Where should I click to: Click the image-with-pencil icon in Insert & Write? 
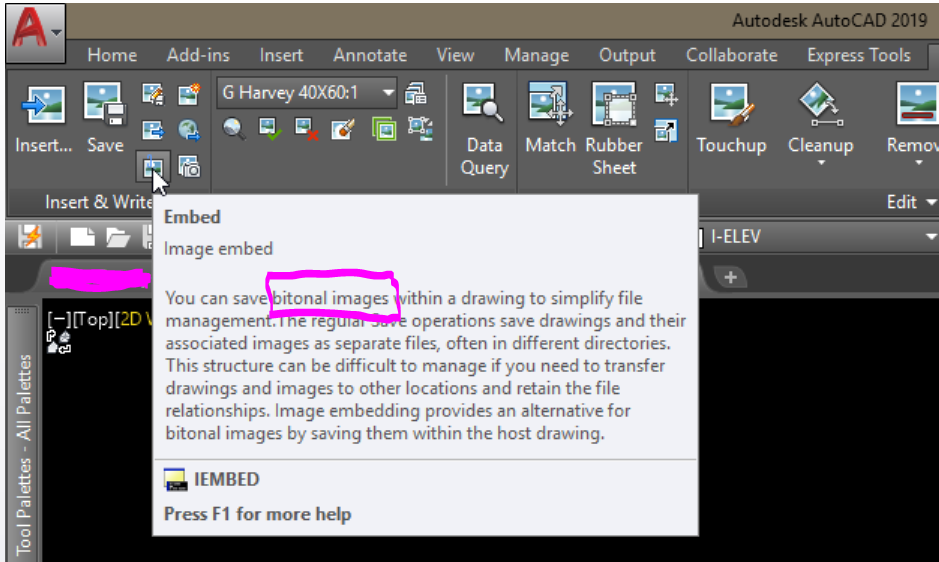[x=153, y=94]
